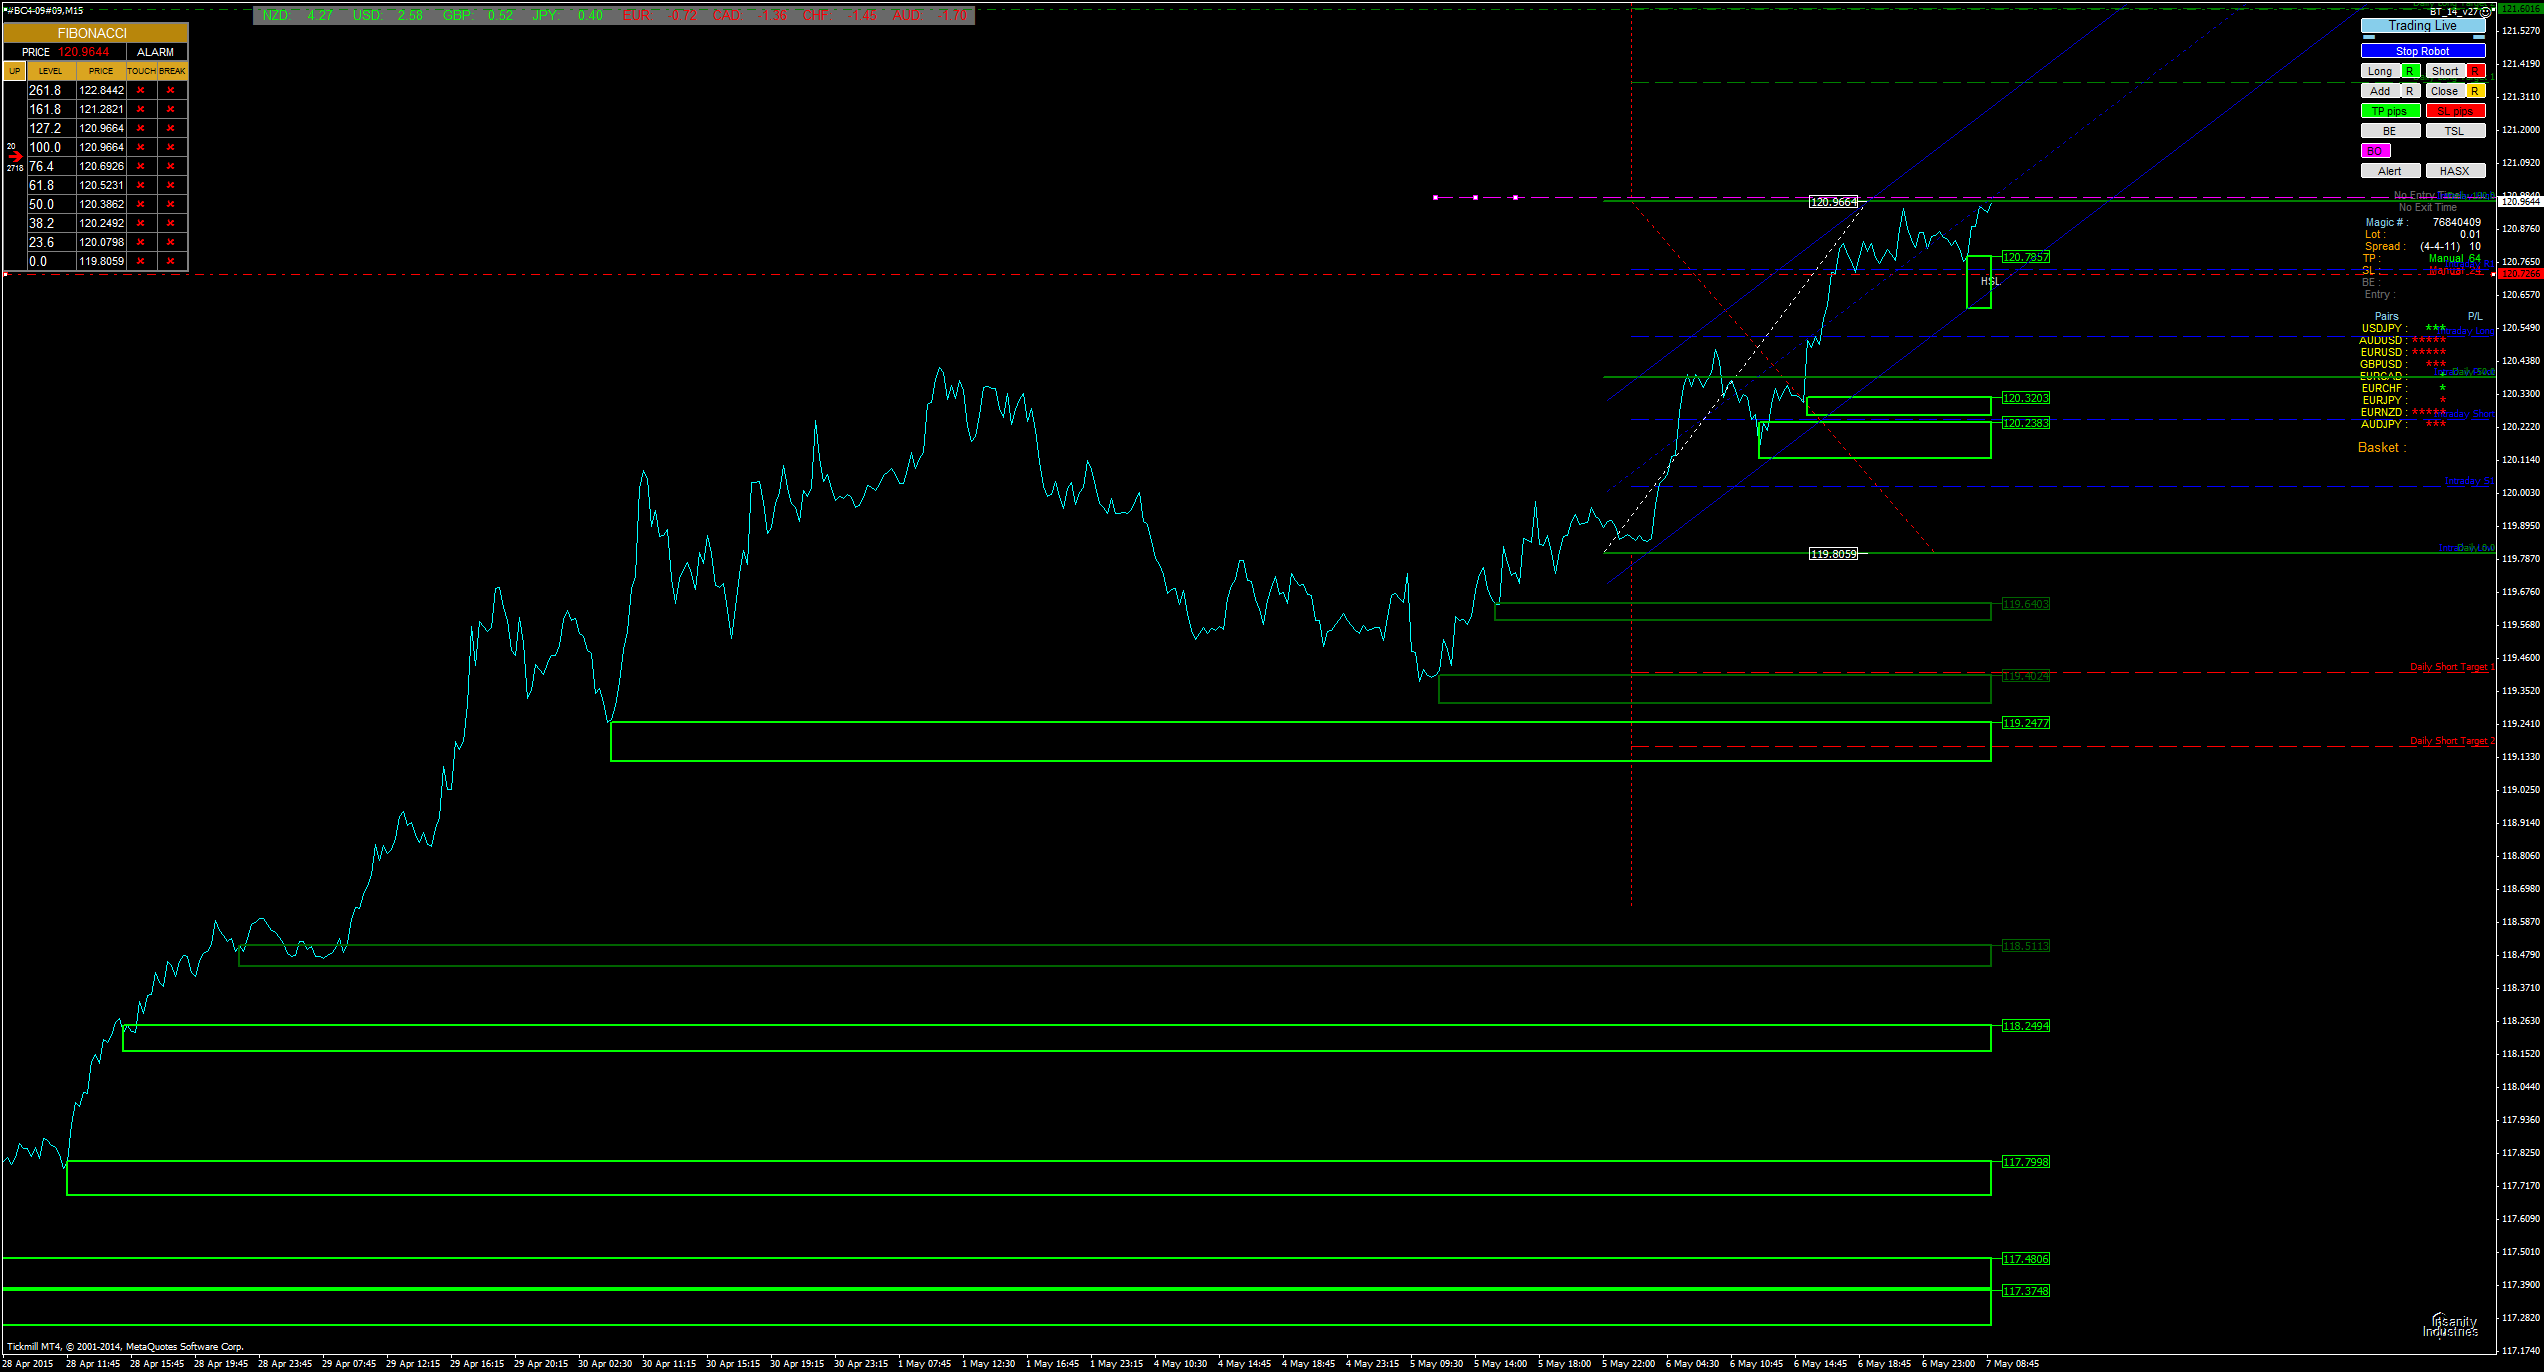Click the 120.3203 zone price label

pos(2026,398)
